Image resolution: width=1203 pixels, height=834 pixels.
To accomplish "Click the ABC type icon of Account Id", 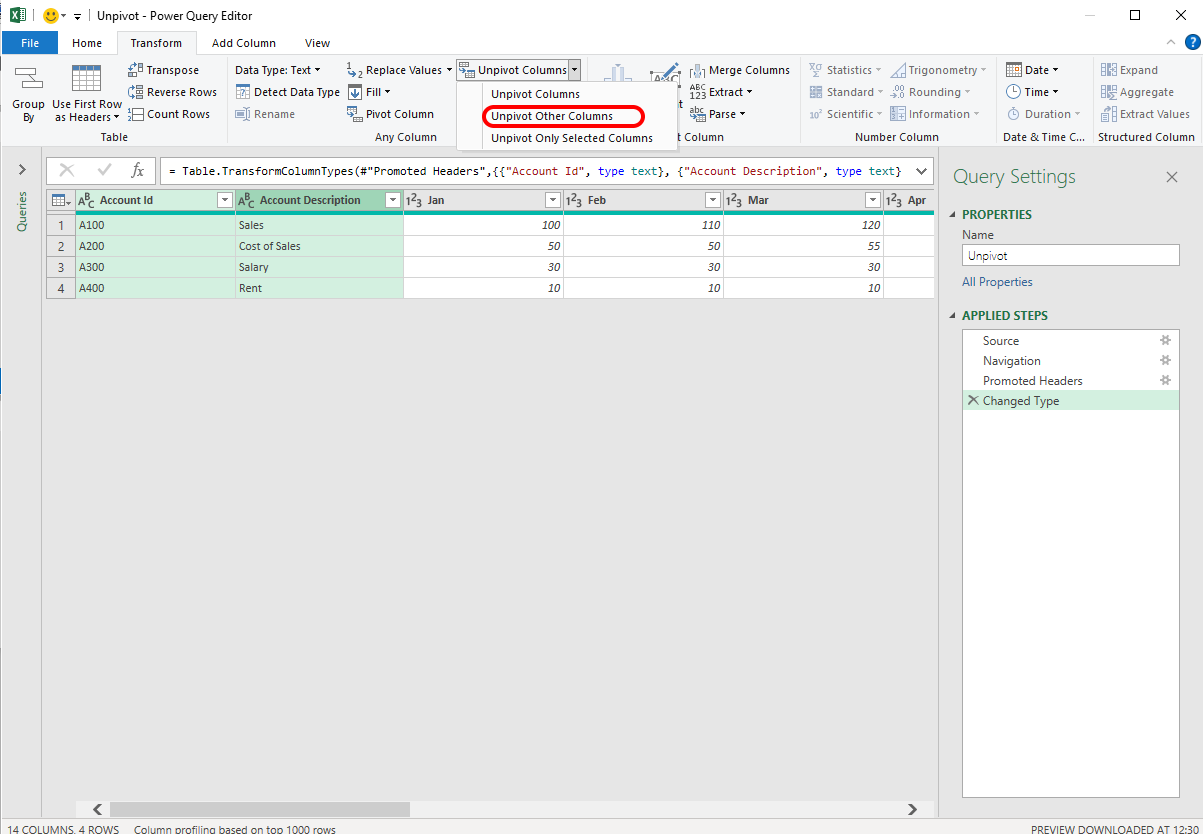I will (87, 200).
